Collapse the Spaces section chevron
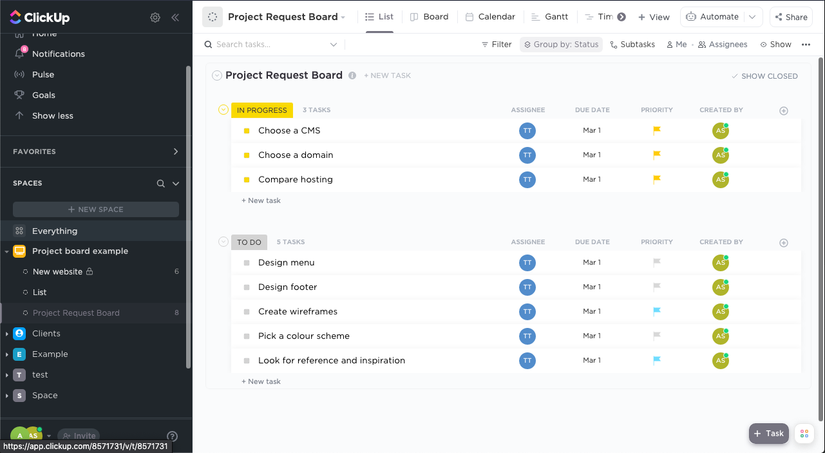This screenshot has width=825, height=453. point(176,184)
